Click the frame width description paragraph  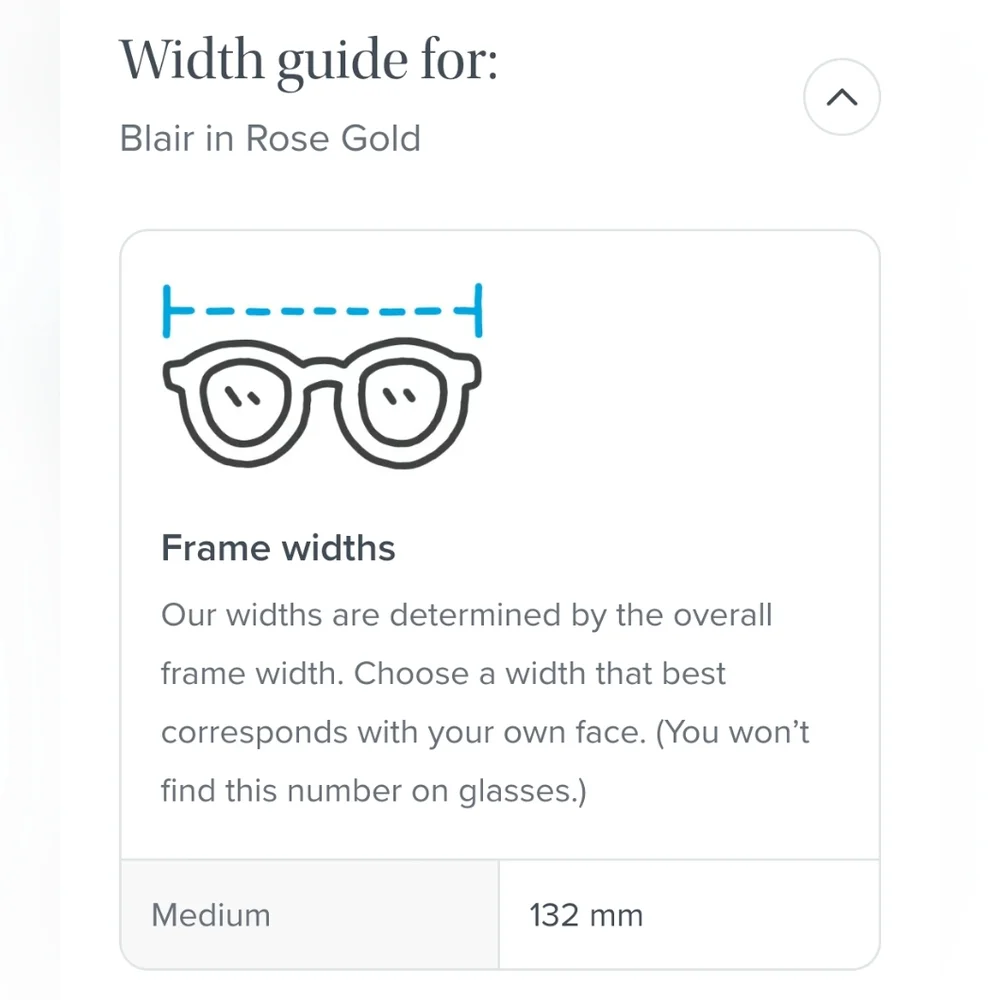pos(483,702)
